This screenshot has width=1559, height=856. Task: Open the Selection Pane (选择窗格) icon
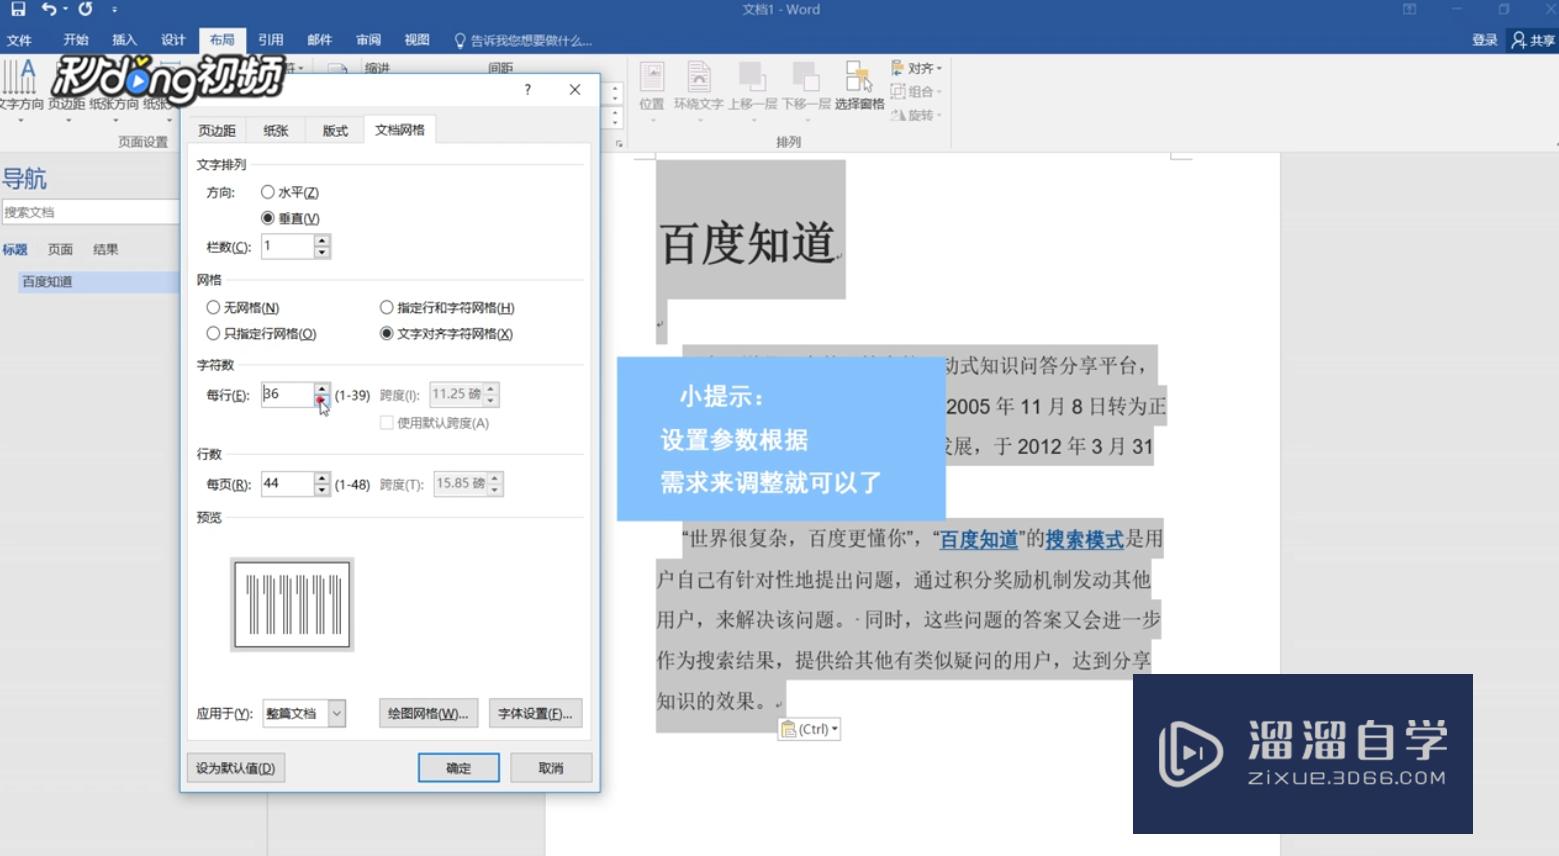click(x=859, y=86)
